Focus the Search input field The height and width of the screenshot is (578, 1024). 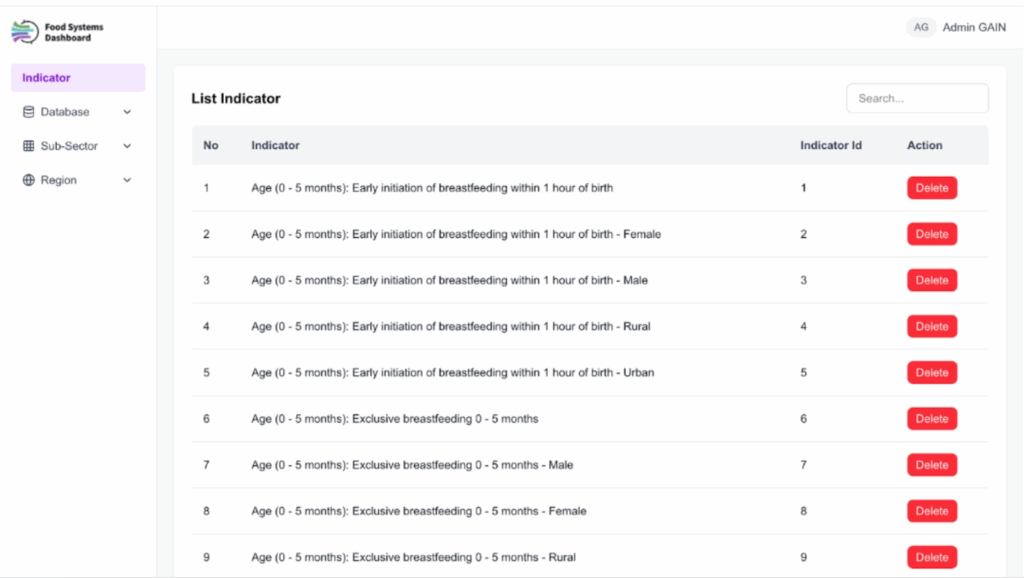tap(917, 98)
